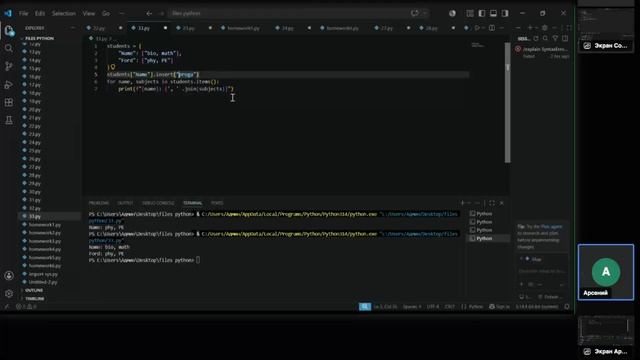The height and width of the screenshot is (360, 640).
Task: Select the Арсений participant tile
Action: pos(606,272)
